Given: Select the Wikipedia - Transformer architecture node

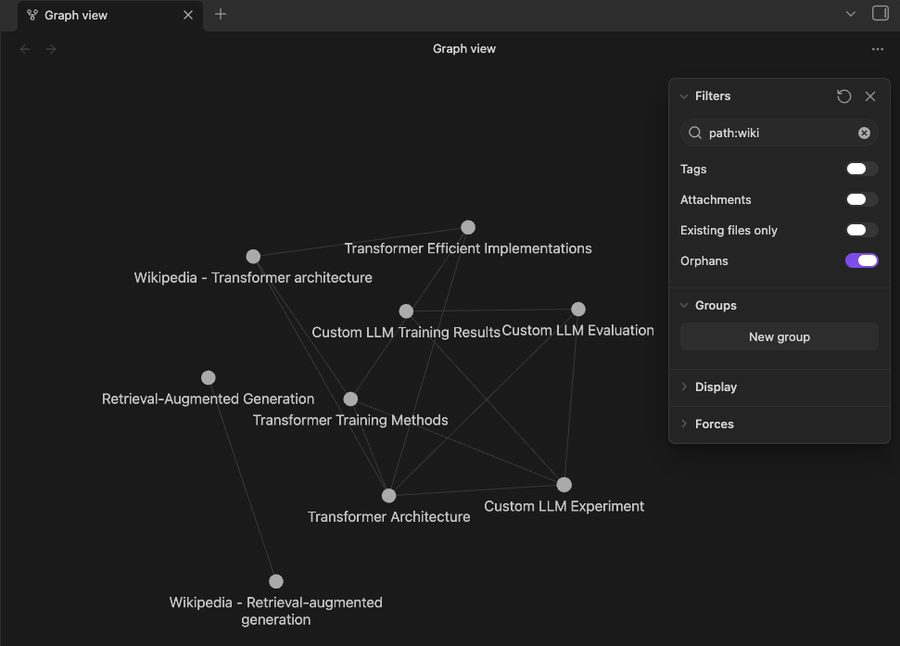Looking at the screenshot, I should pyautogui.click(x=253, y=256).
